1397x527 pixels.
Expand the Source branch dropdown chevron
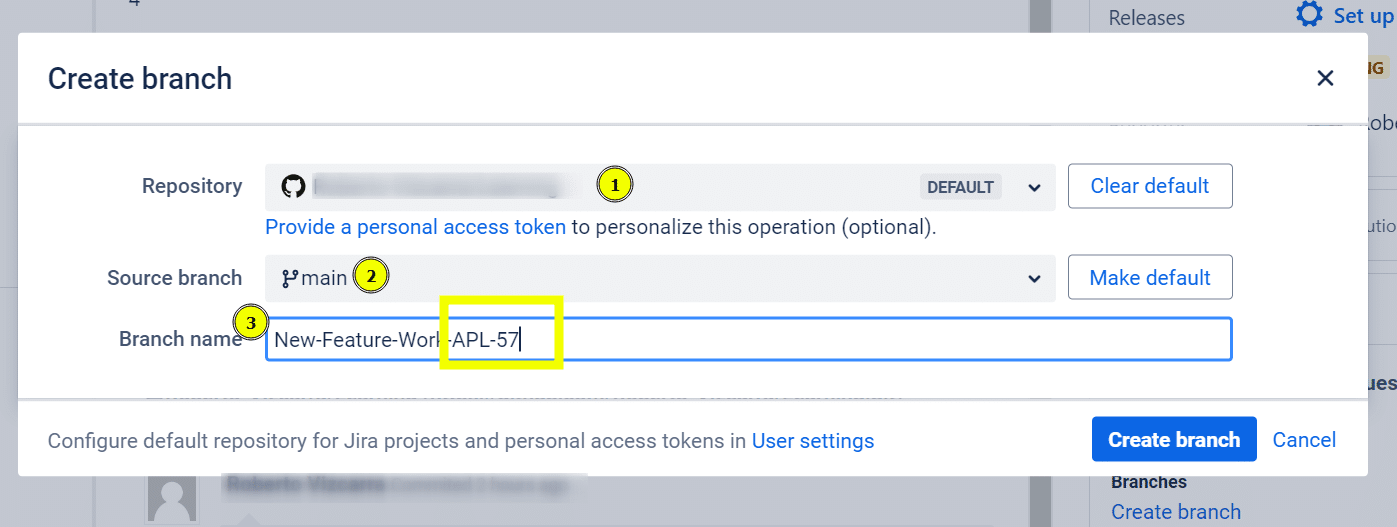1034,279
